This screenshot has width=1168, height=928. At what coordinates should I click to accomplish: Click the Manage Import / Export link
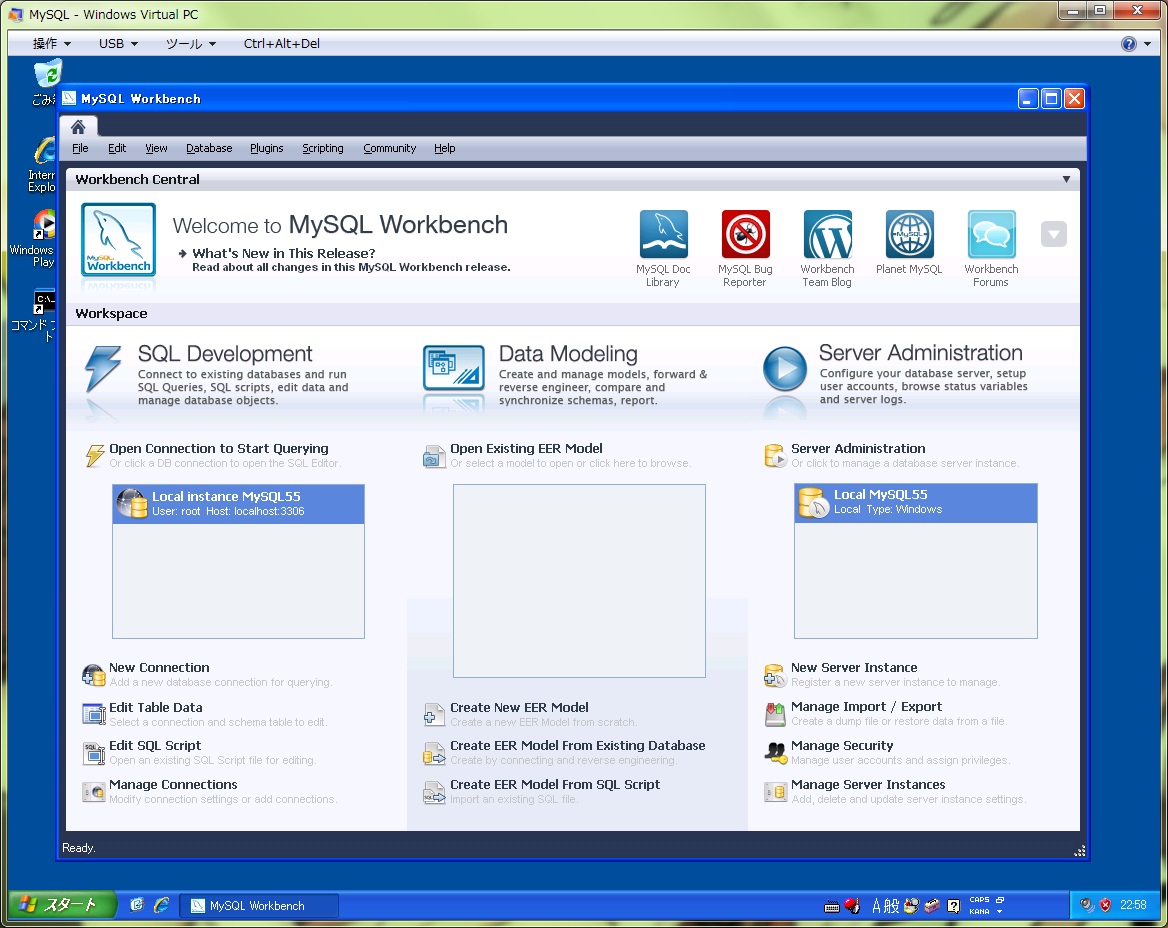(866, 707)
